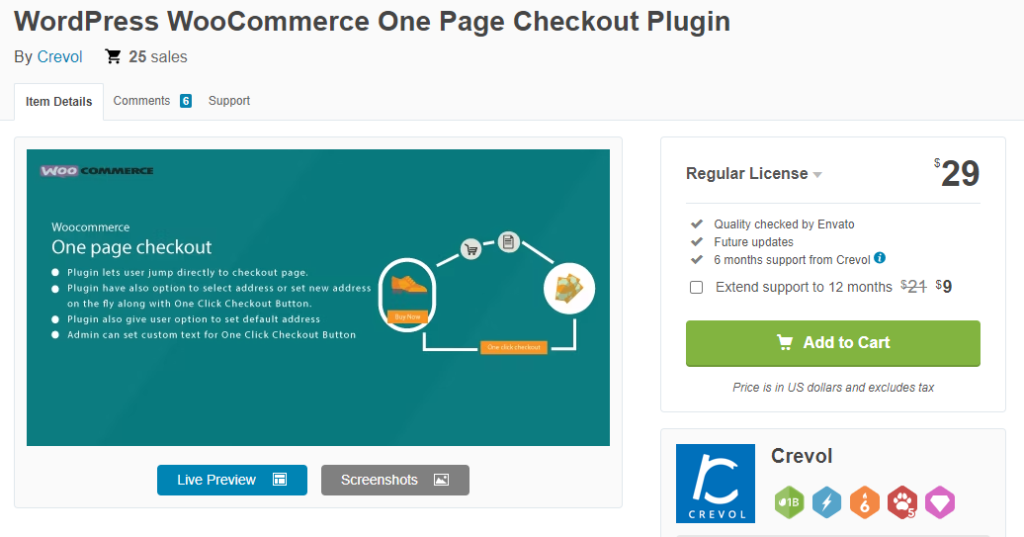Select the Item Details tab
Screen dimensions: 1024x537
click(59, 102)
